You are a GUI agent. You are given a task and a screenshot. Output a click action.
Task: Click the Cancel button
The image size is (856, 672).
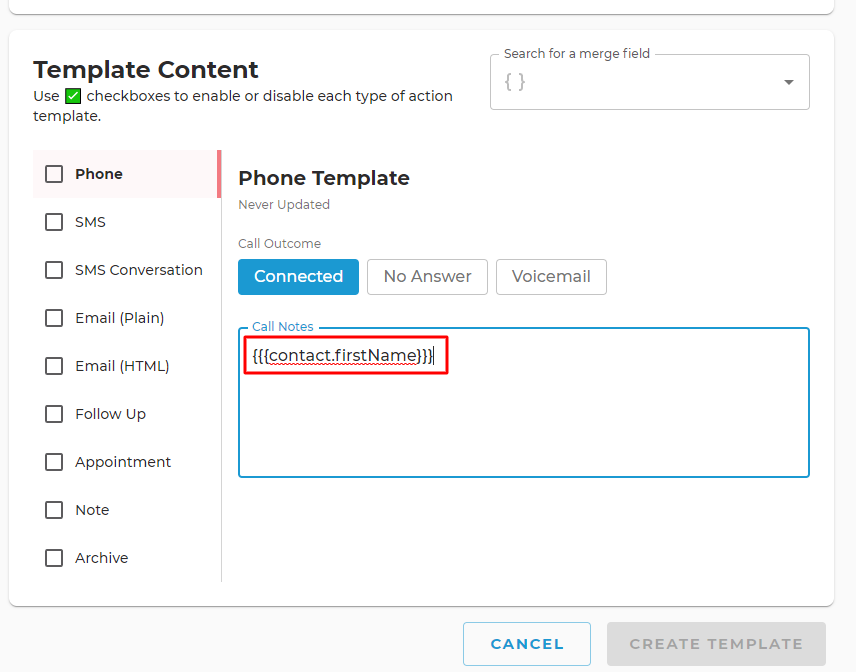(527, 644)
